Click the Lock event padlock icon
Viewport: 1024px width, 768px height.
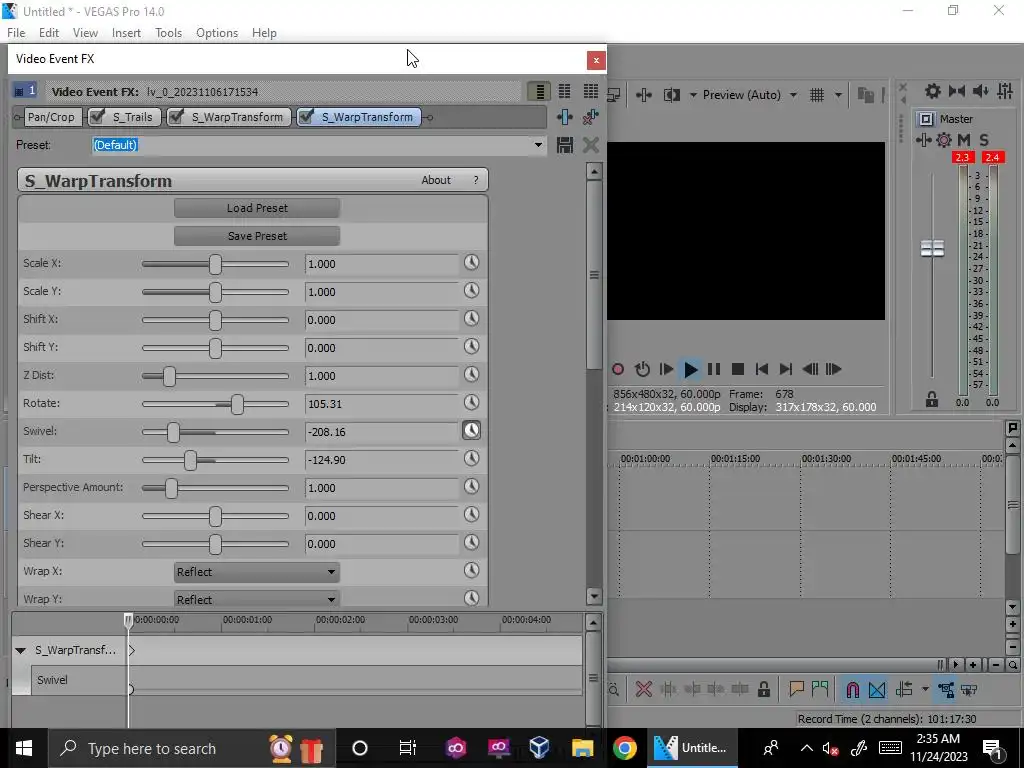point(763,689)
